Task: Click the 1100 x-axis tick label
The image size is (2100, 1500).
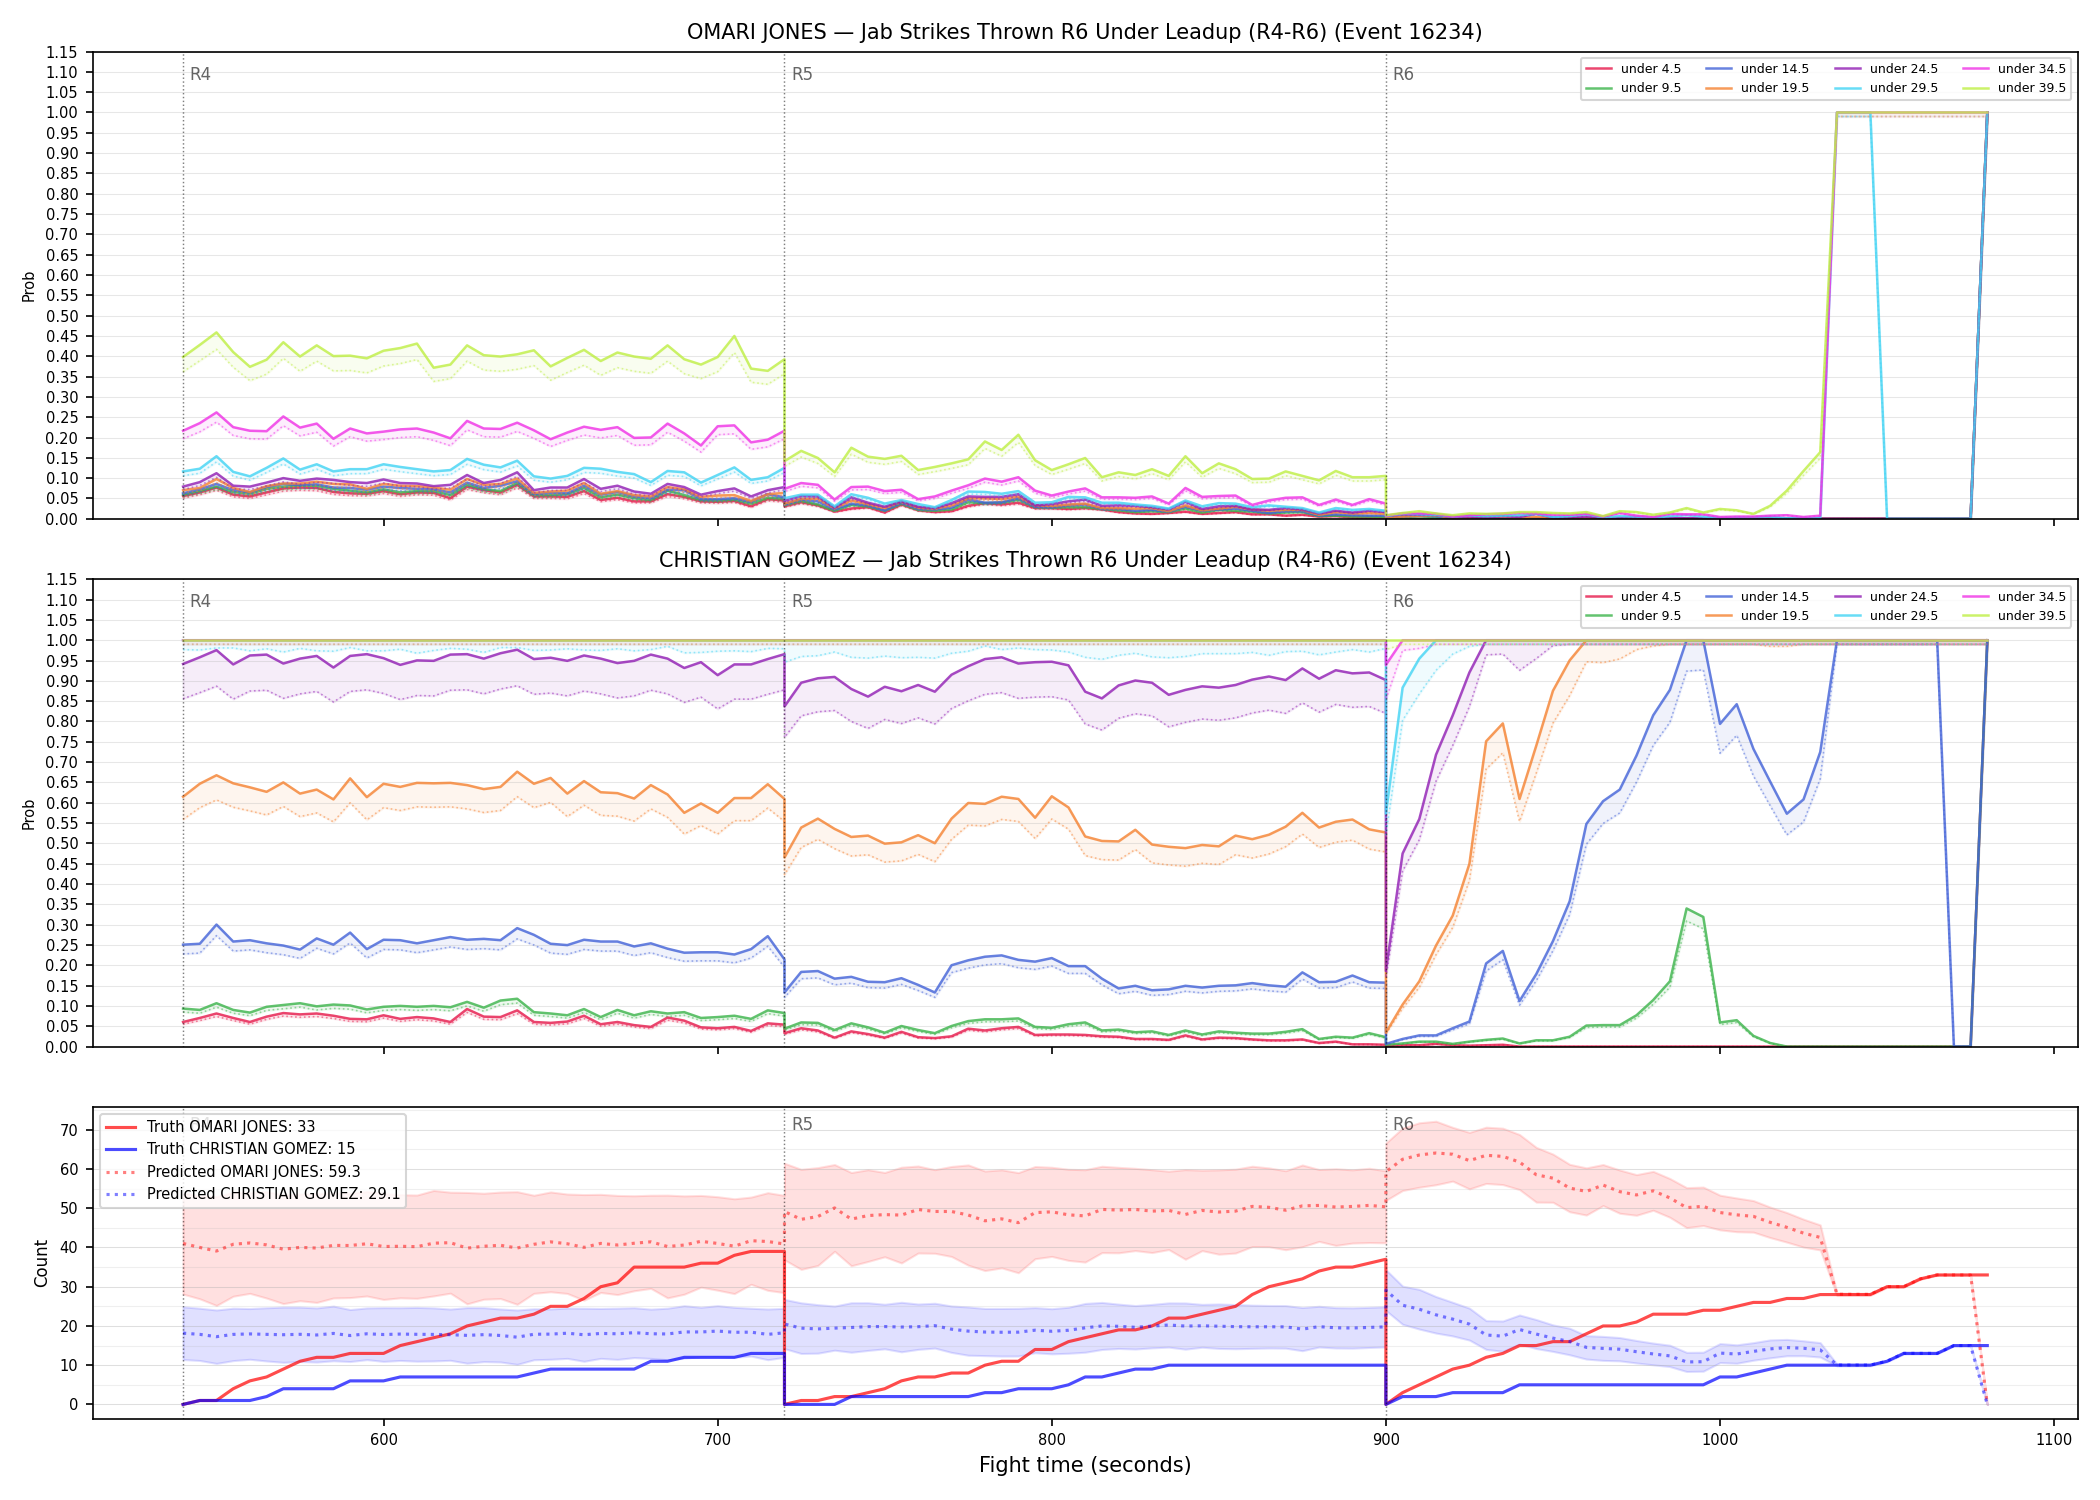Action: 2053,1439
